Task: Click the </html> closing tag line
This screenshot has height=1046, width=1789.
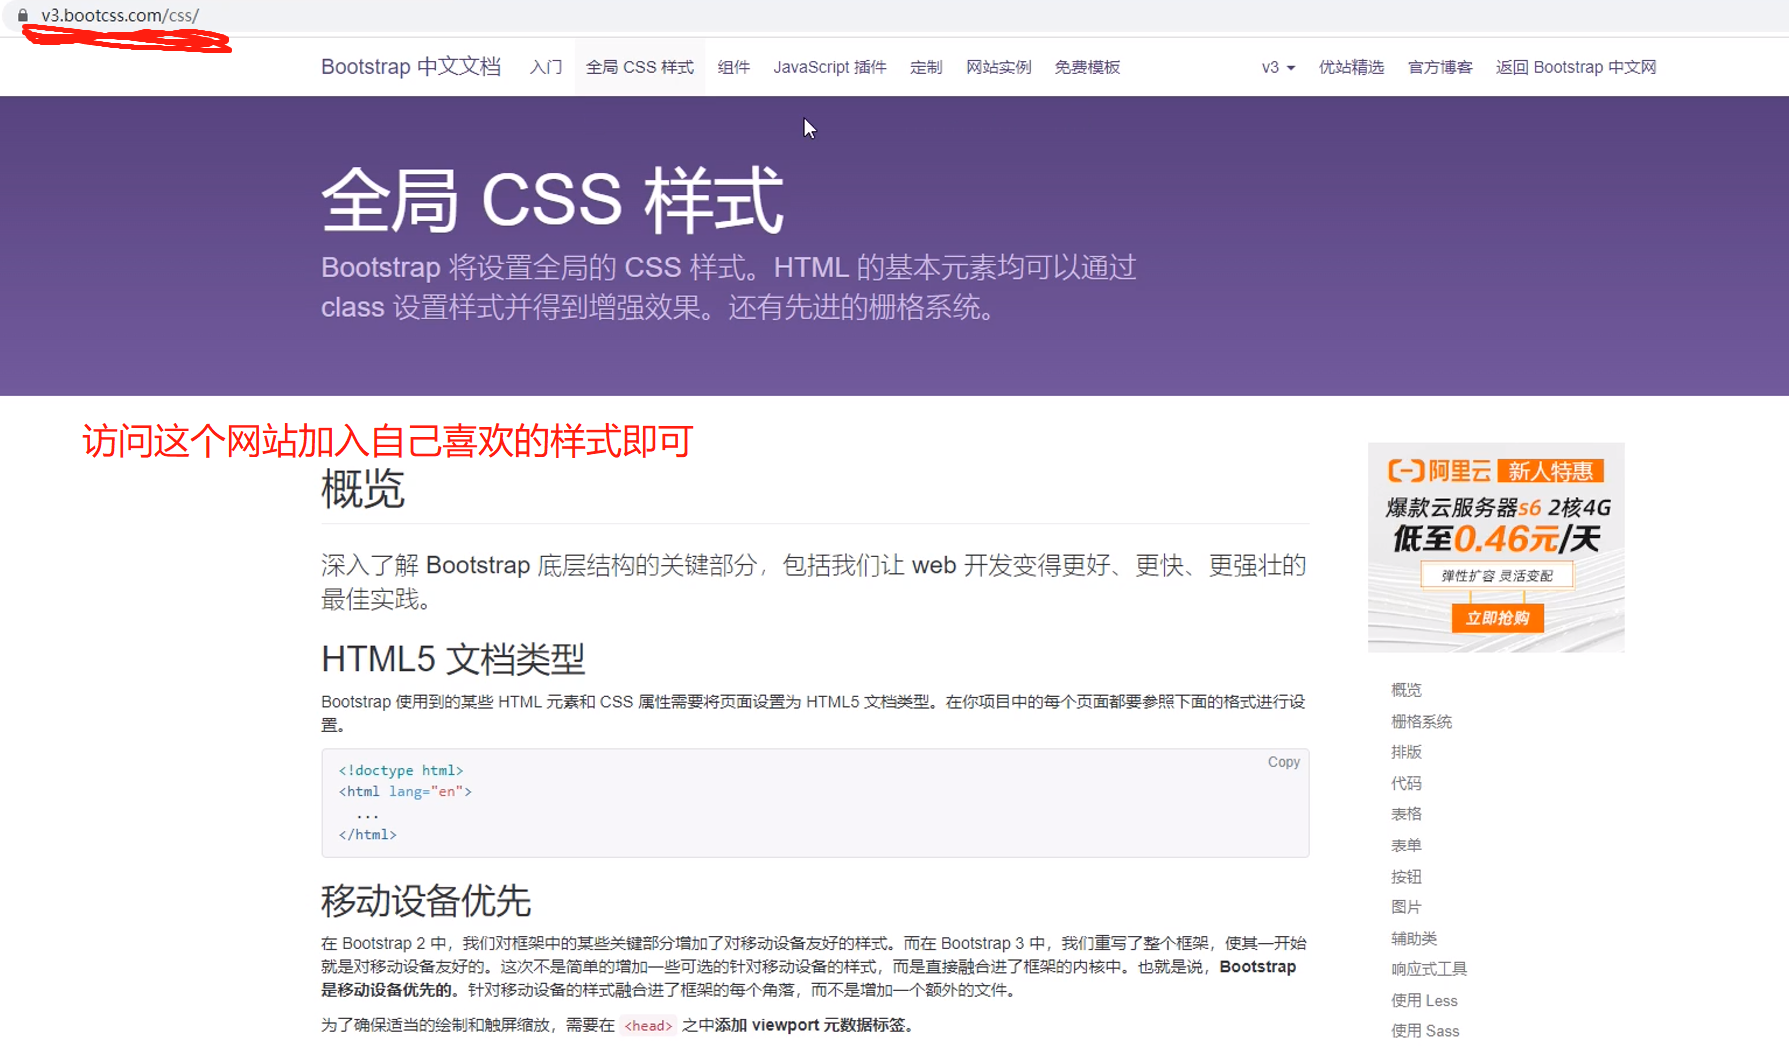Action: point(368,834)
